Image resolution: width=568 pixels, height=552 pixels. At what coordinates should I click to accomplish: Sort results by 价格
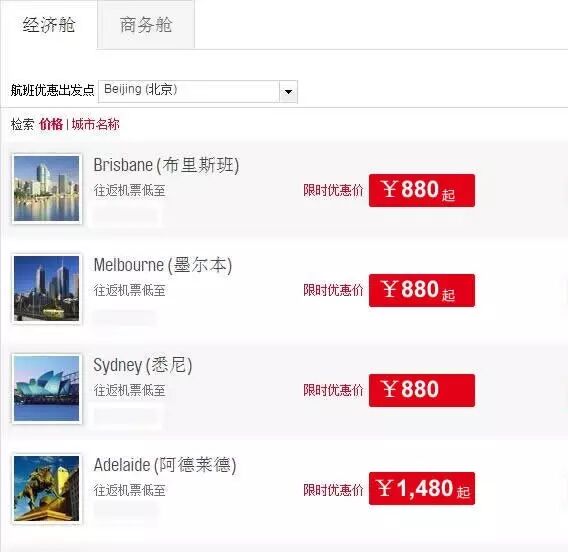point(51,124)
